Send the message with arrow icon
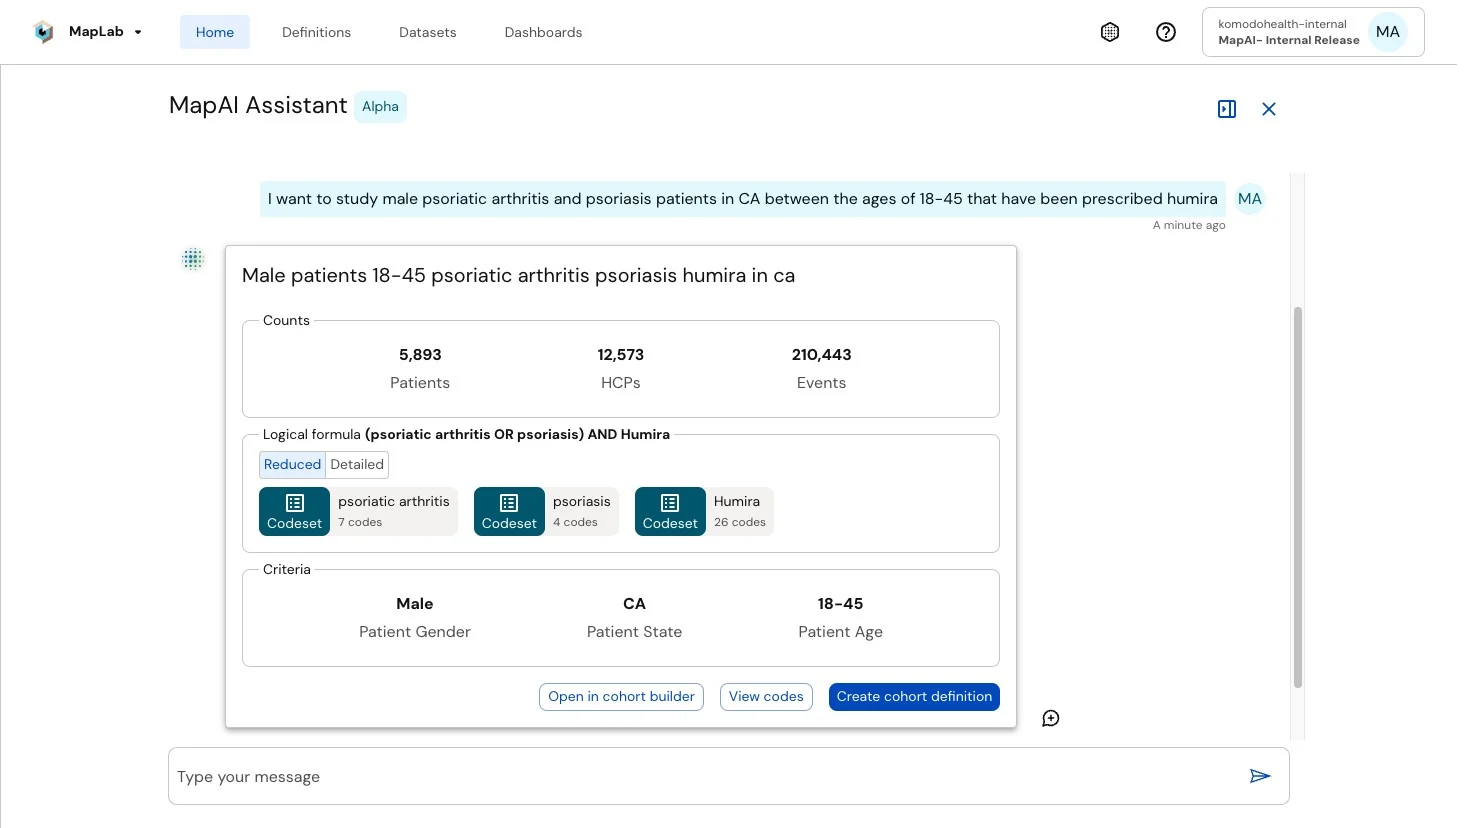This screenshot has height=828, width=1472. tap(1260, 776)
